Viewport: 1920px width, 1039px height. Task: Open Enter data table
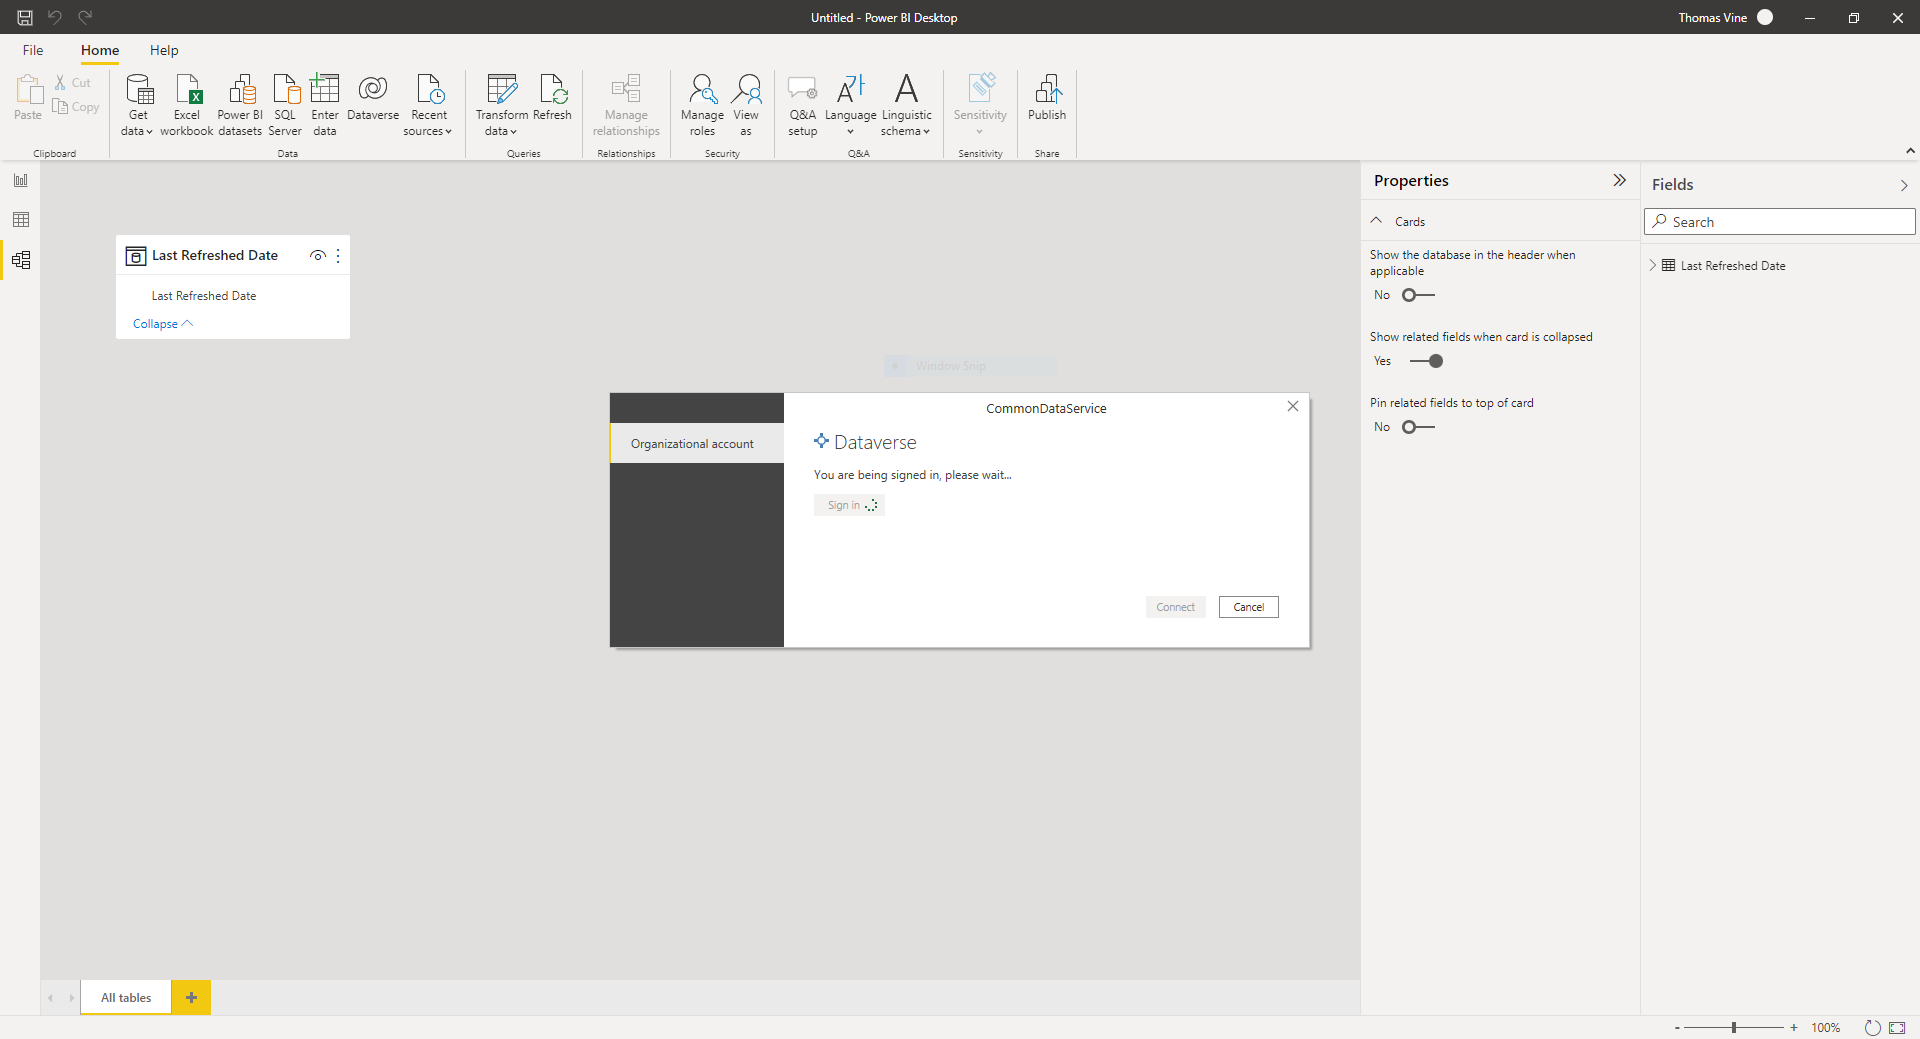tap(325, 105)
